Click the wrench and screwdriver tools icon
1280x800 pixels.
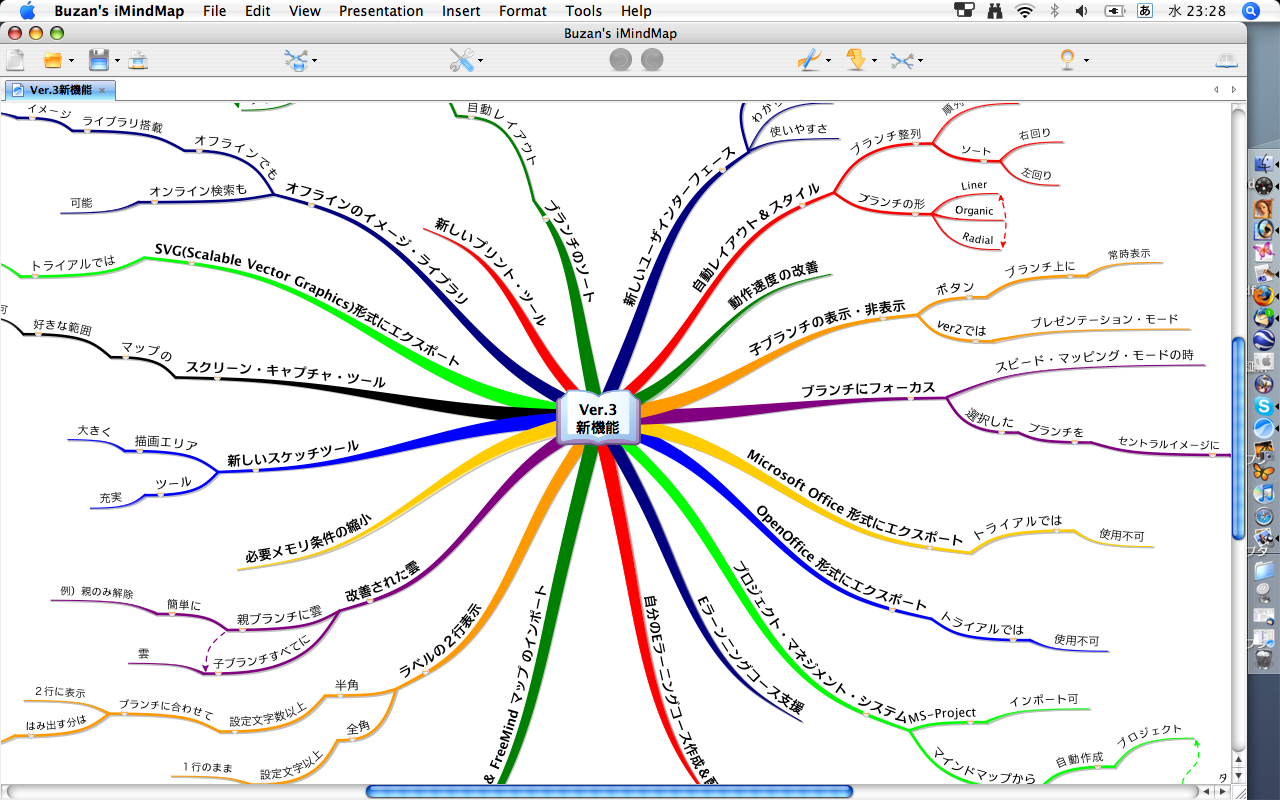[461, 60]
